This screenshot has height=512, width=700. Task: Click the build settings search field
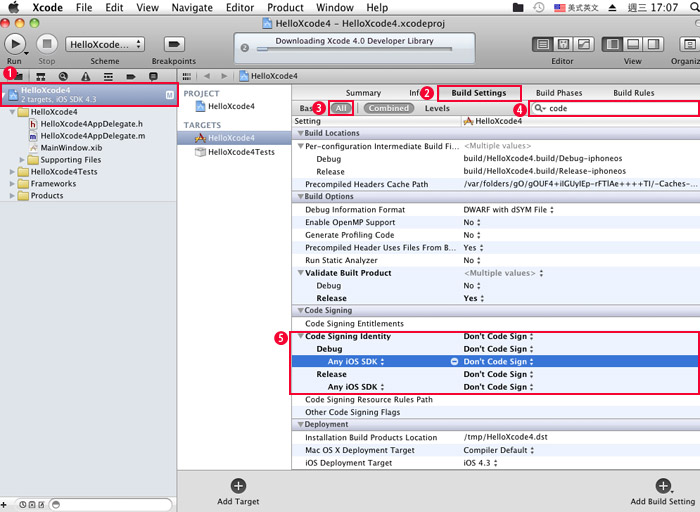click(x=614, y=108)
